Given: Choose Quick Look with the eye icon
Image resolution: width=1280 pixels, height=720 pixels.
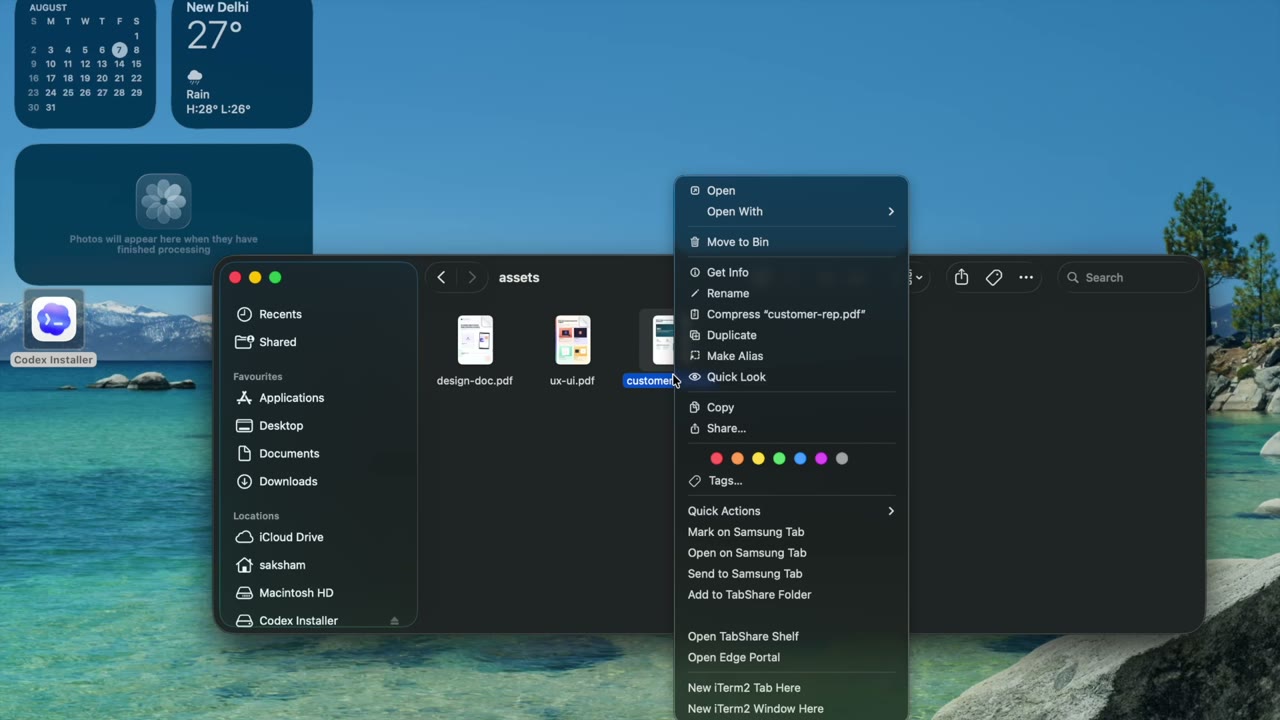Looking at the screenshot, I should (x=791, y=377).
